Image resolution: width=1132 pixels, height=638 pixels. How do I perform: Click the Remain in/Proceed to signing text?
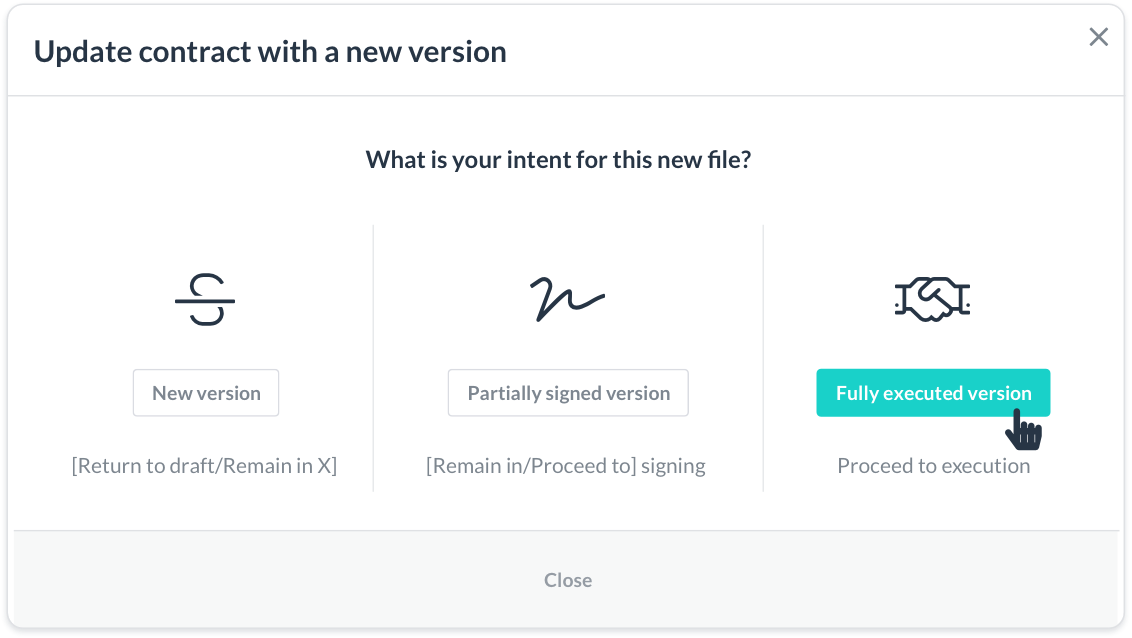point(567,465)
